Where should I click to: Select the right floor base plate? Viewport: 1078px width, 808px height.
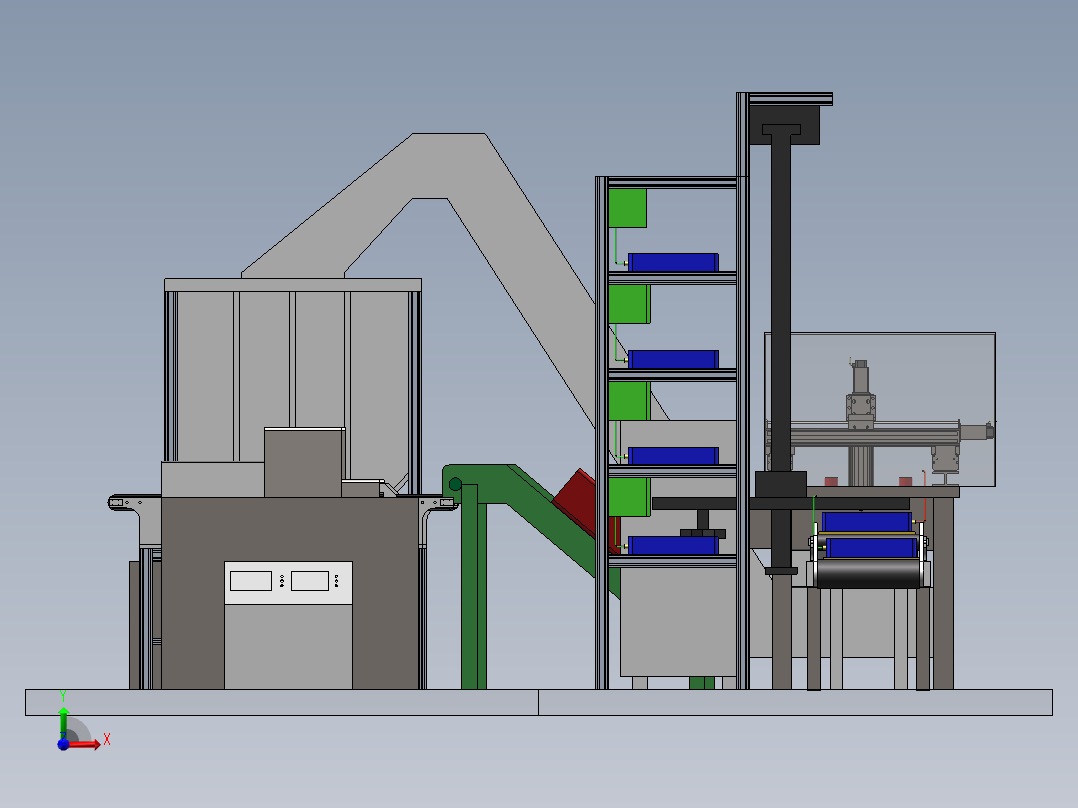click(795, 702)
